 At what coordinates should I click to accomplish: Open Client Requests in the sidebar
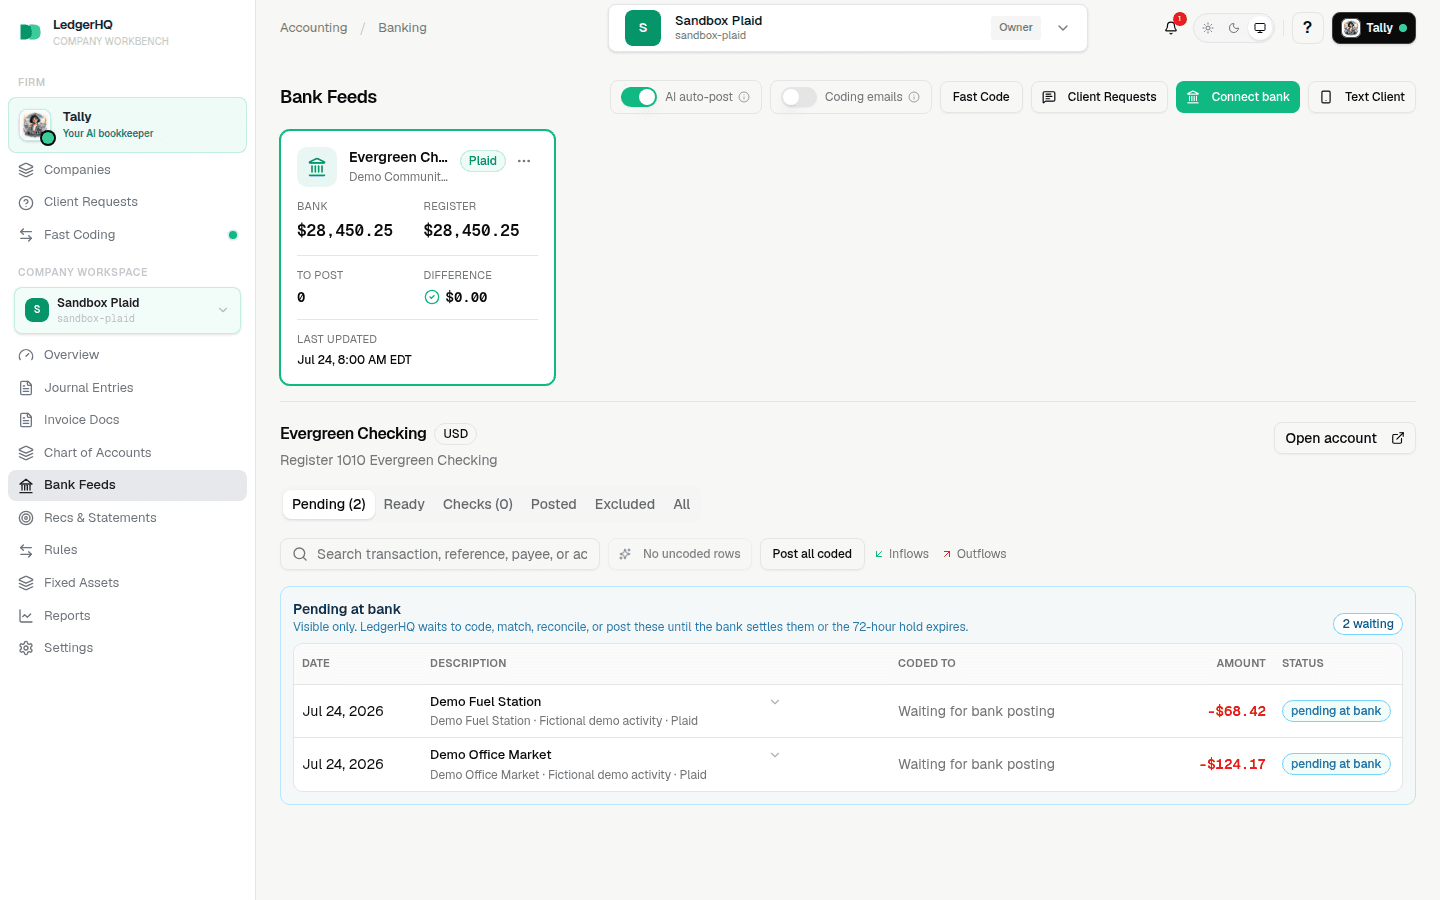click(127, 202)
